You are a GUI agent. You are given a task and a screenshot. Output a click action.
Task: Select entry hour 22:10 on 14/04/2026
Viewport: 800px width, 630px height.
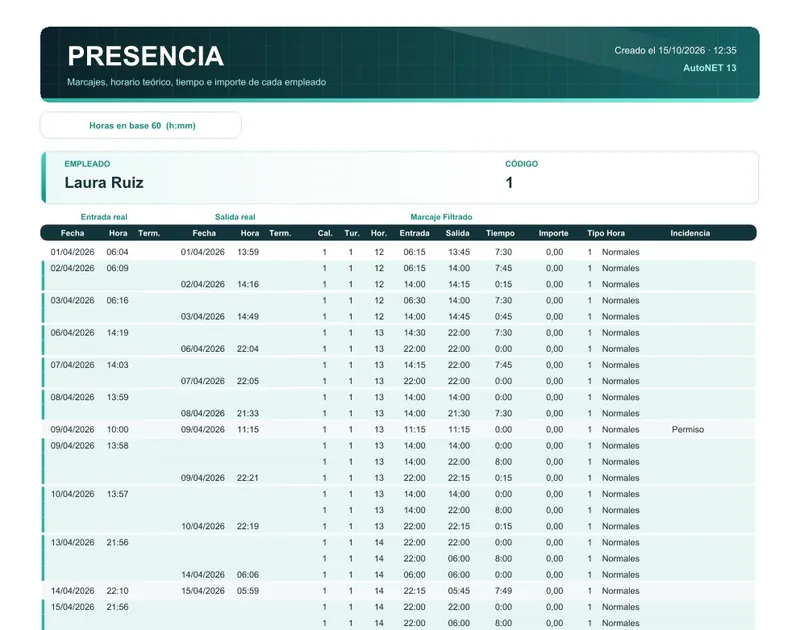117,591
